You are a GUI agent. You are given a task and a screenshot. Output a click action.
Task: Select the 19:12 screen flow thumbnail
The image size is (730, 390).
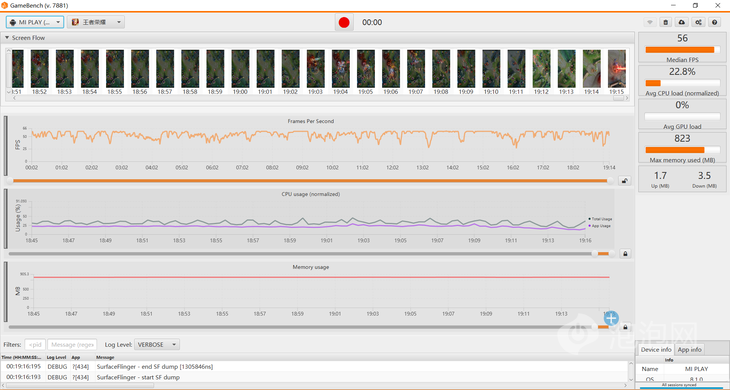(541, 69)
